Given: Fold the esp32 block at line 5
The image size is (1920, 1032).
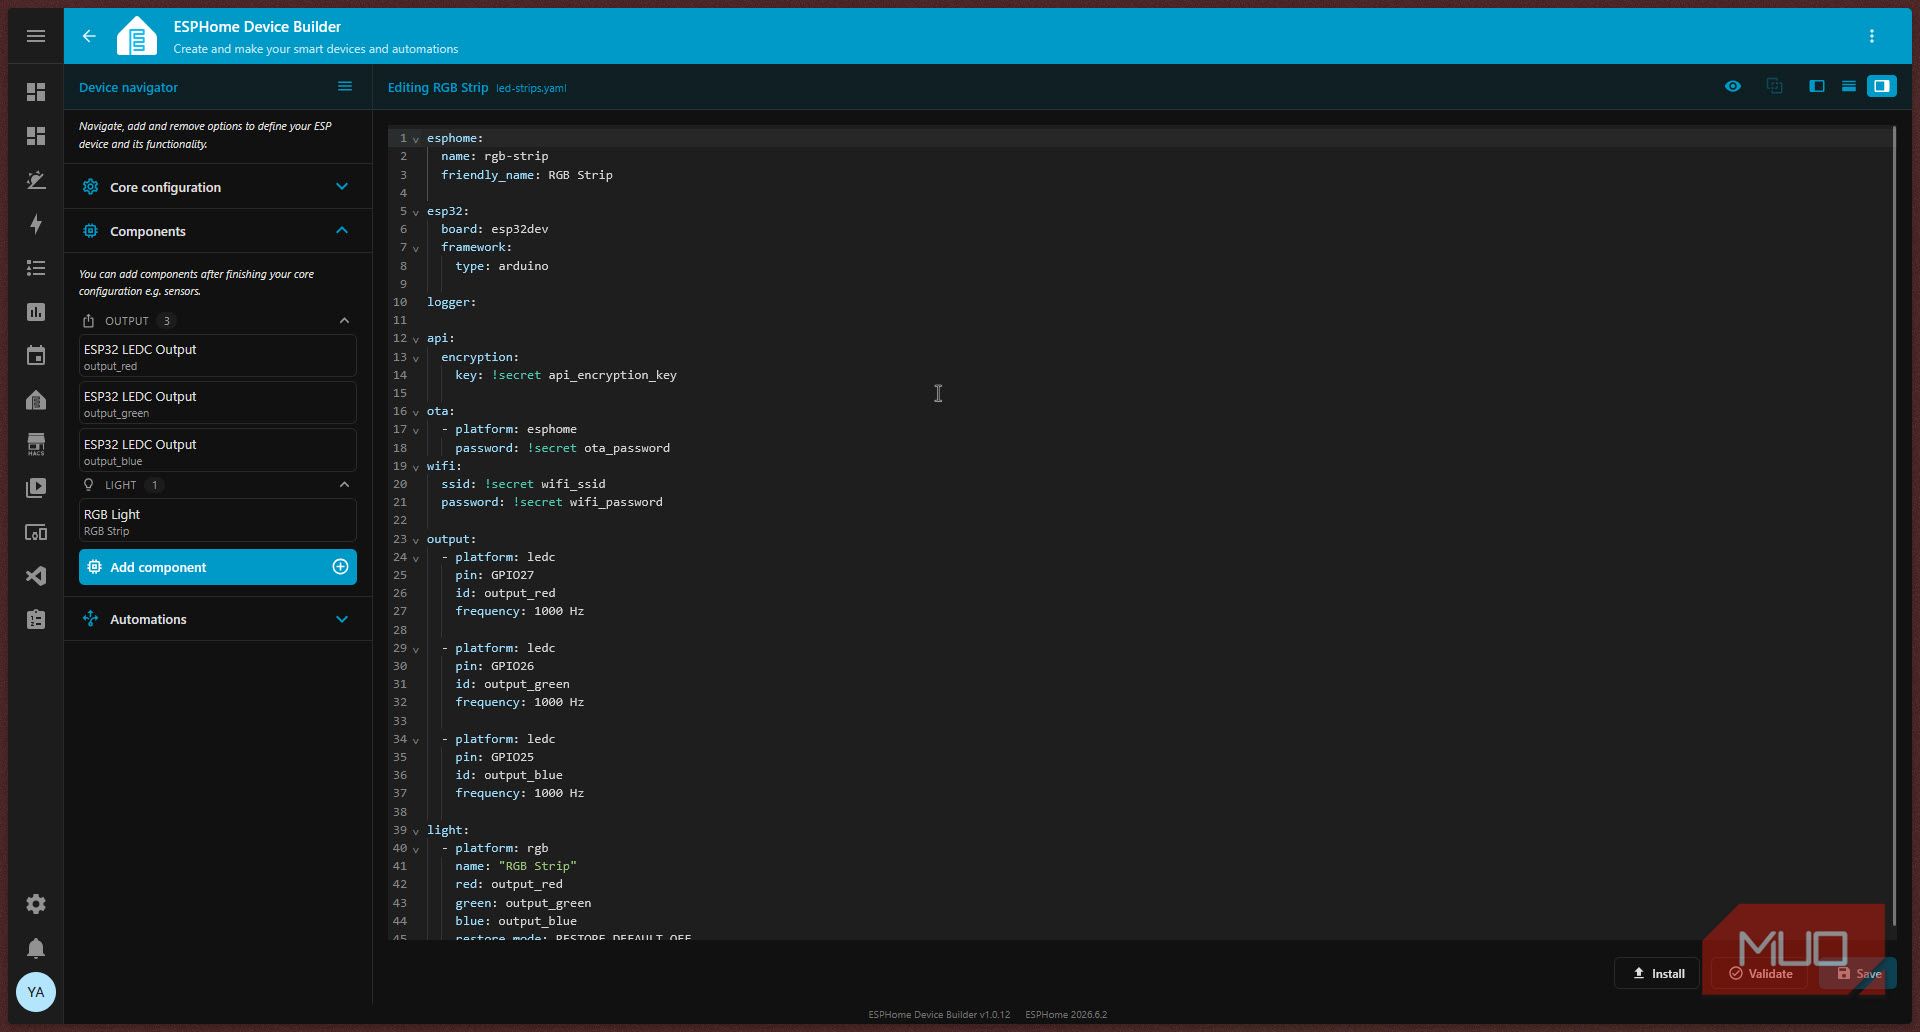Looking at the screenshot, I should (x=416, y=212).
